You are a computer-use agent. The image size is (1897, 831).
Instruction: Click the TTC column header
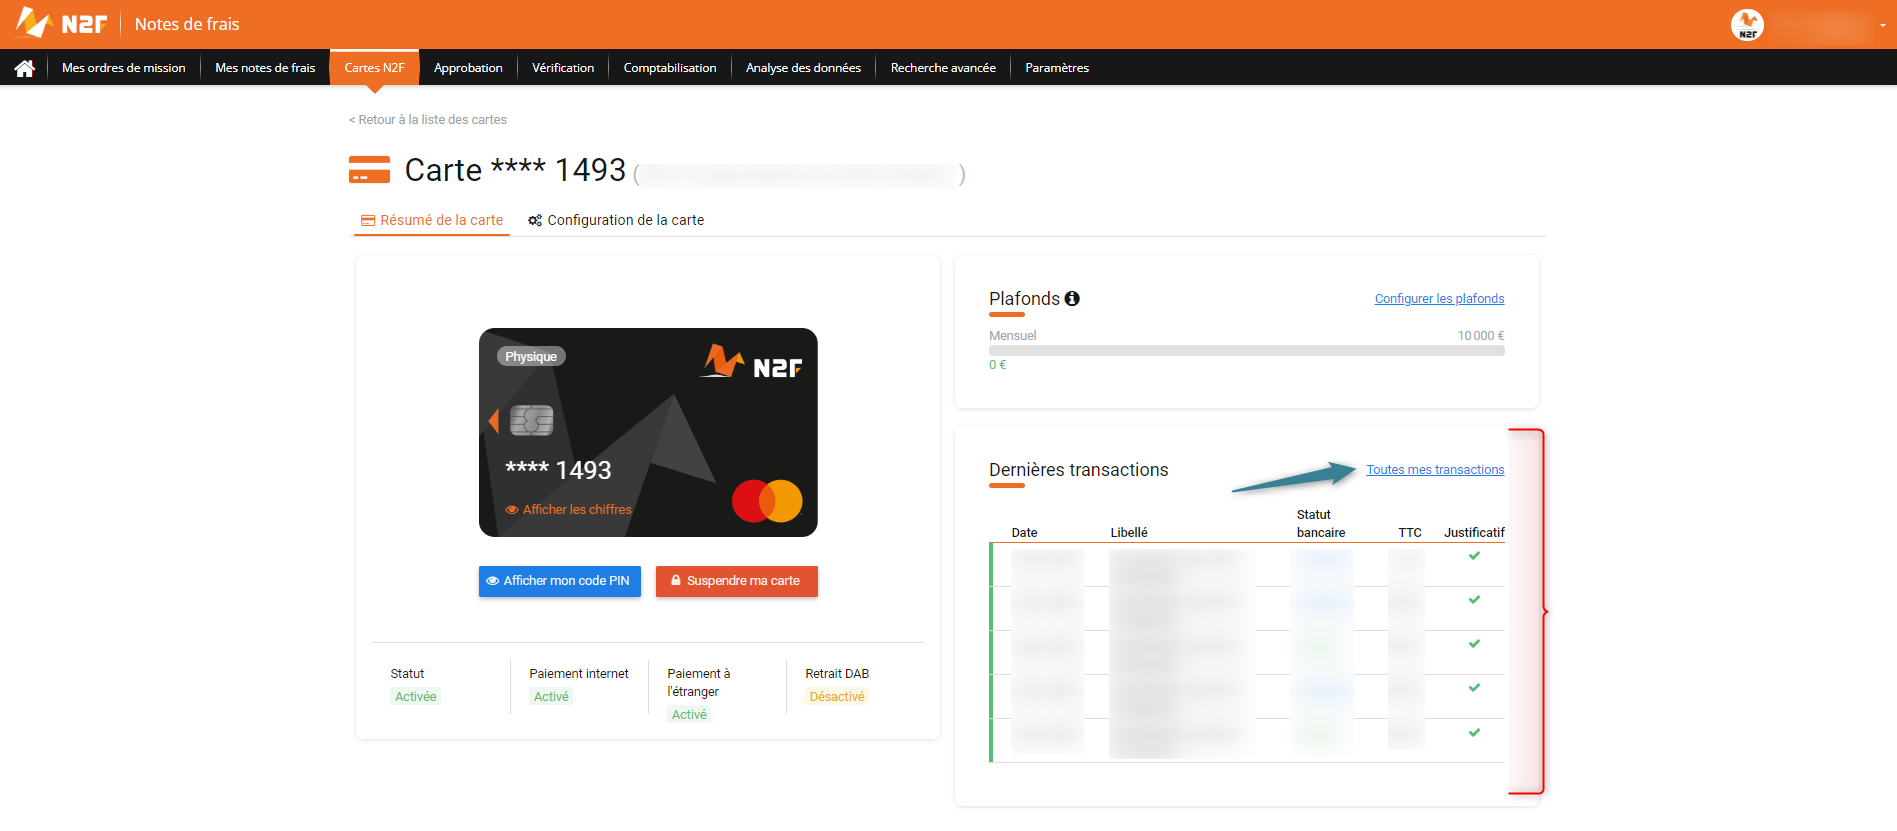click(1410, 533)
